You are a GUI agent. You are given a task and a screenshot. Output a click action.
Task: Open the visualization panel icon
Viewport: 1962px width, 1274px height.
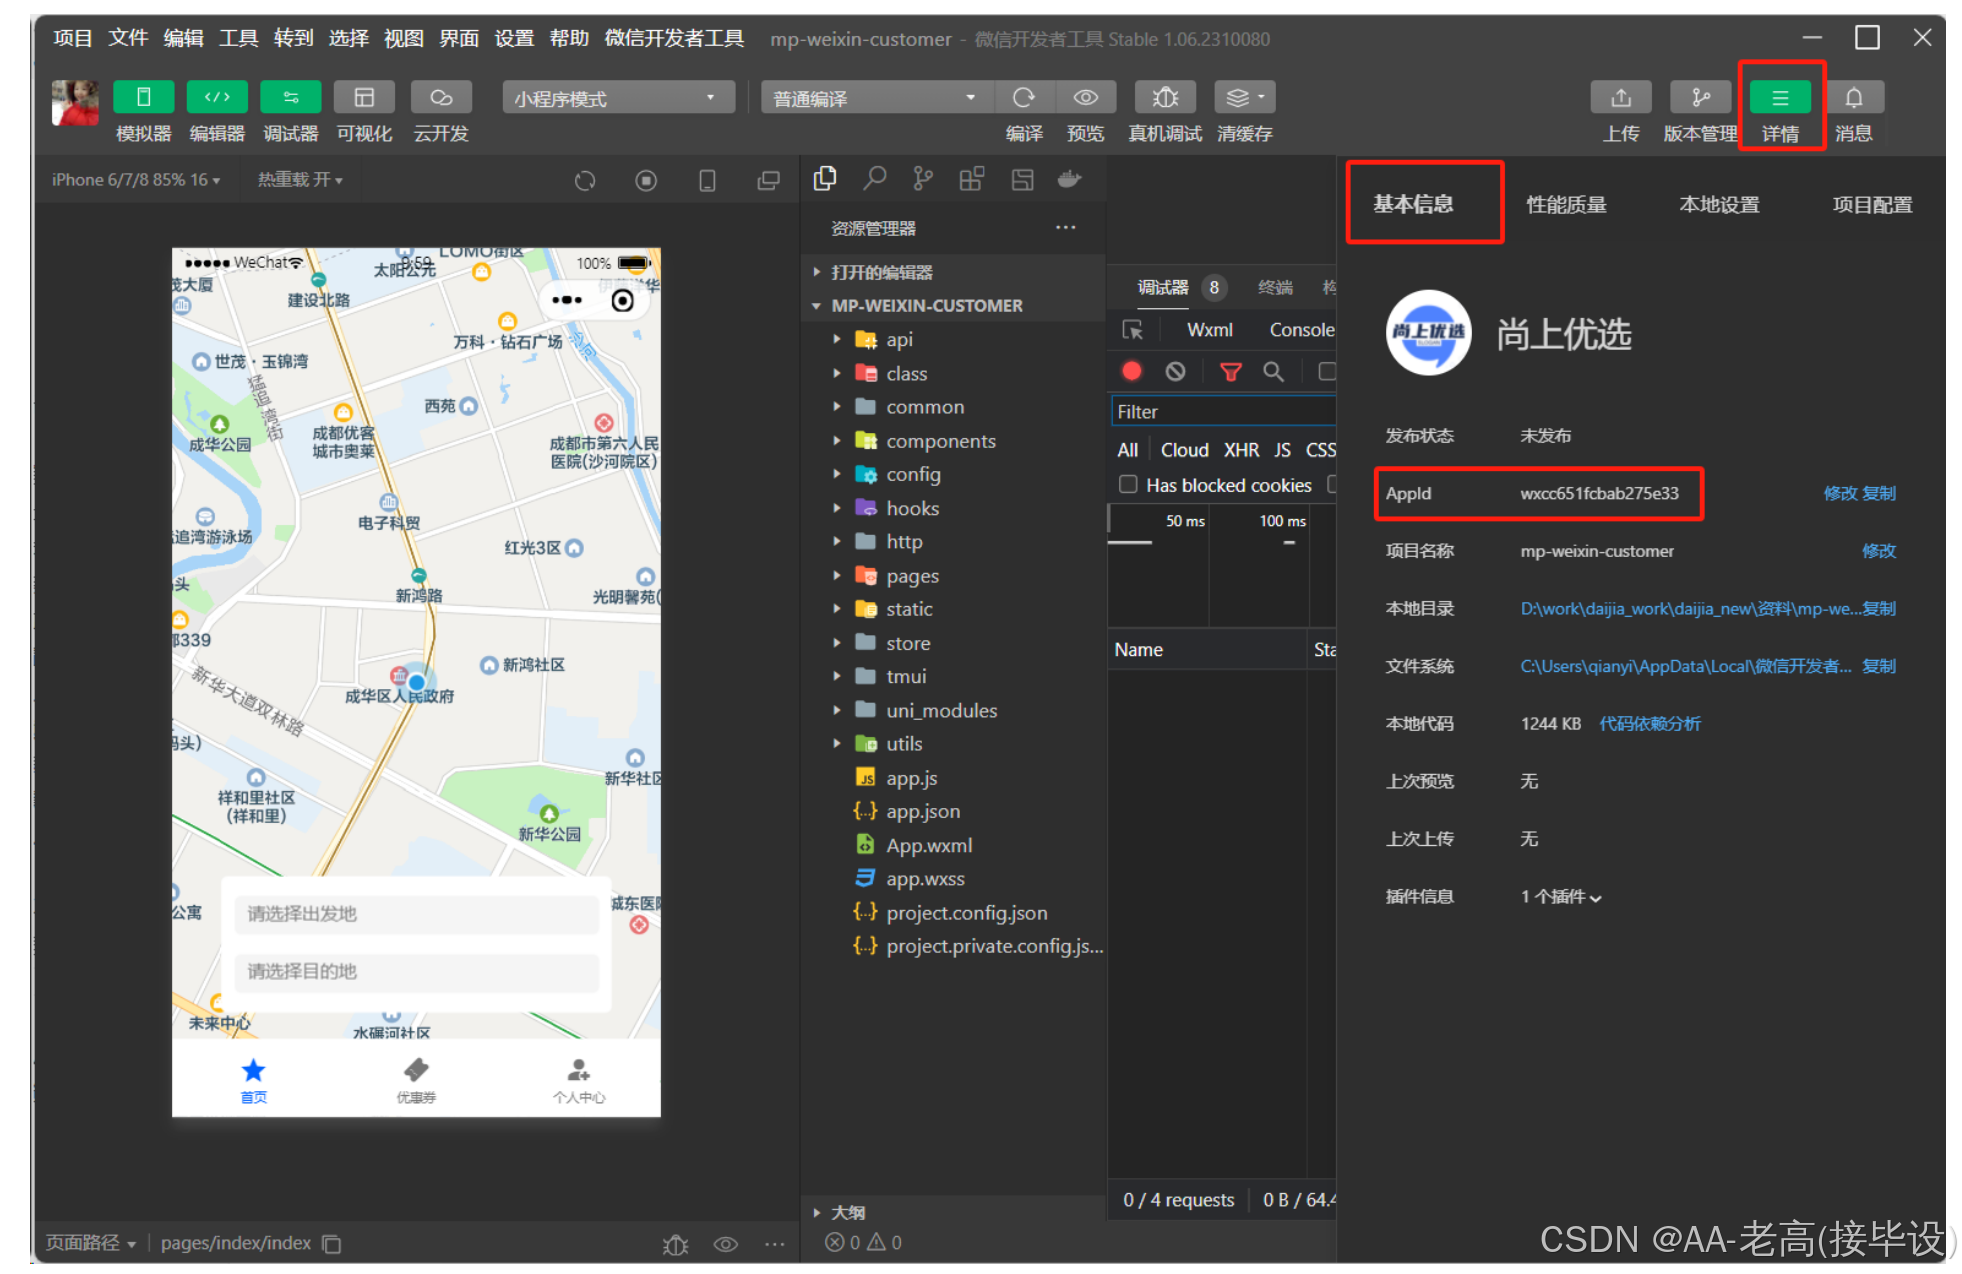tap(364, 98)
